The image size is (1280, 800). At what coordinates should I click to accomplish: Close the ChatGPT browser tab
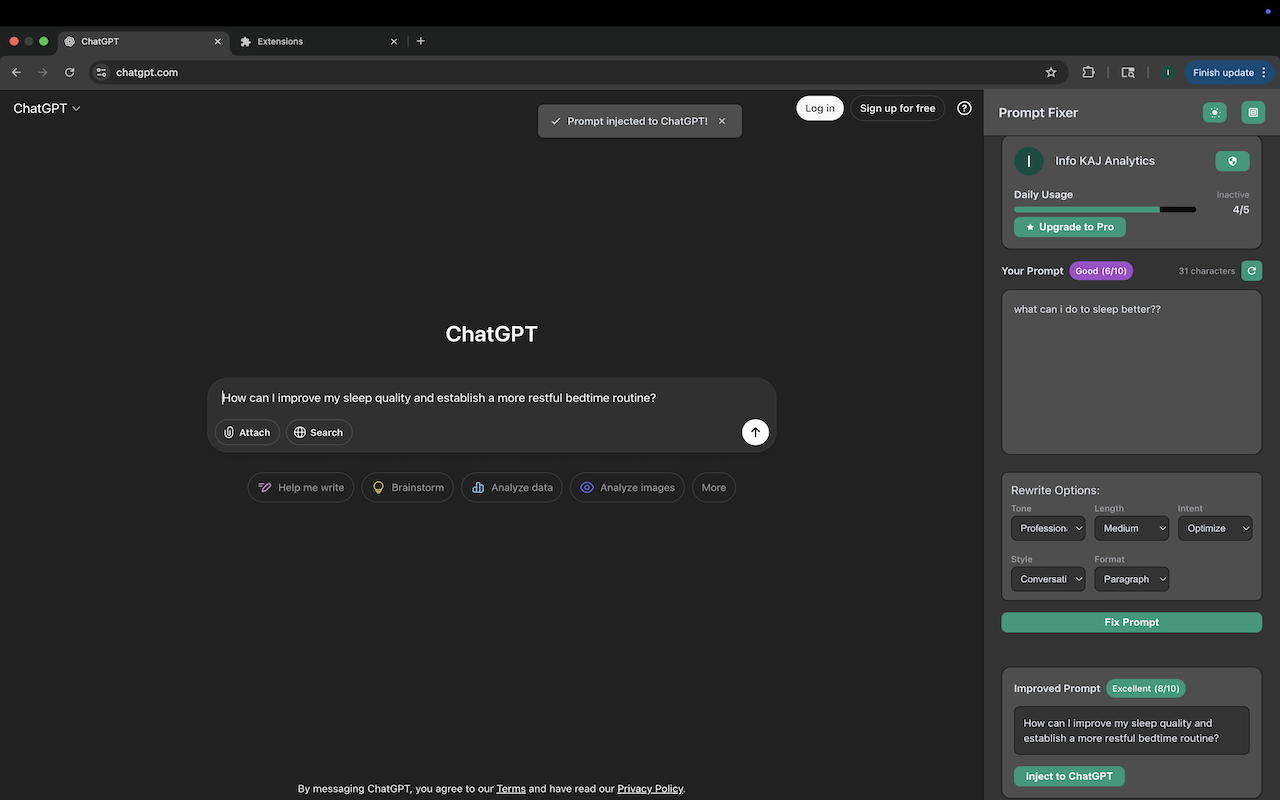click(x=218, y=41)
